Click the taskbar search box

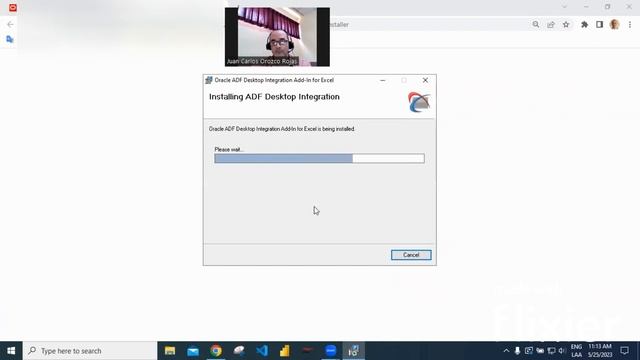90,351
